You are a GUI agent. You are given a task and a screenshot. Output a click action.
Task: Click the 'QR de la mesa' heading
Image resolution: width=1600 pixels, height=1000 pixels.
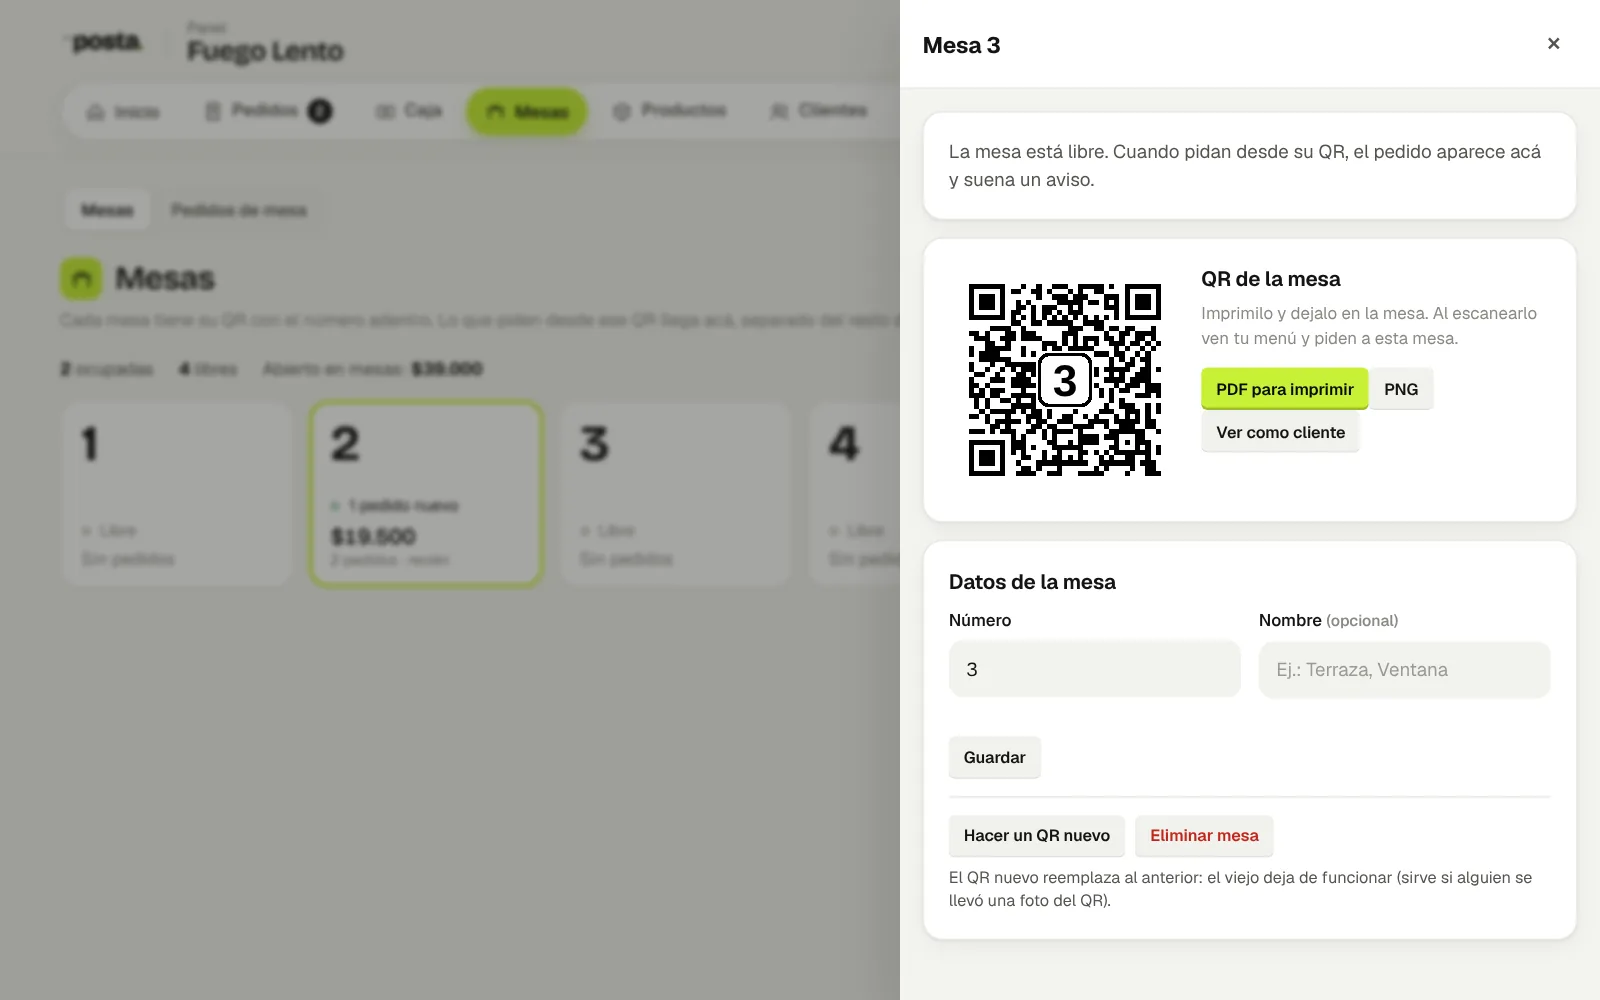pyautogui.click(x=1270, y=279)
